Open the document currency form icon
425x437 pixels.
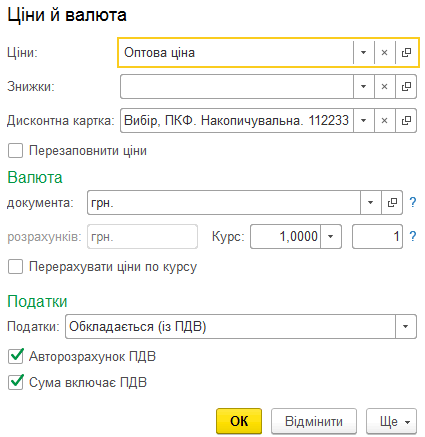click(x=392, y=203)
